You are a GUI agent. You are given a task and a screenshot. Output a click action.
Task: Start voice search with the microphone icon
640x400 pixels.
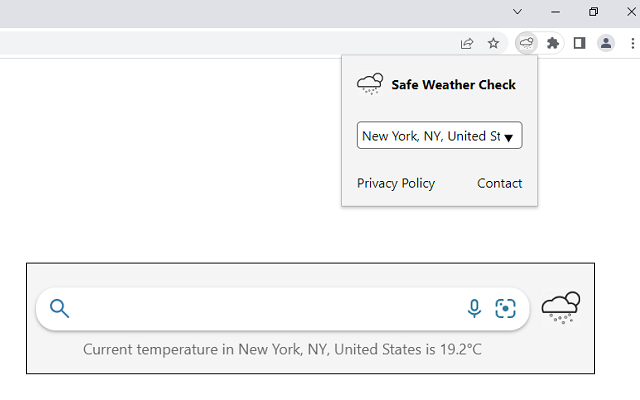[x=474, y=309]
